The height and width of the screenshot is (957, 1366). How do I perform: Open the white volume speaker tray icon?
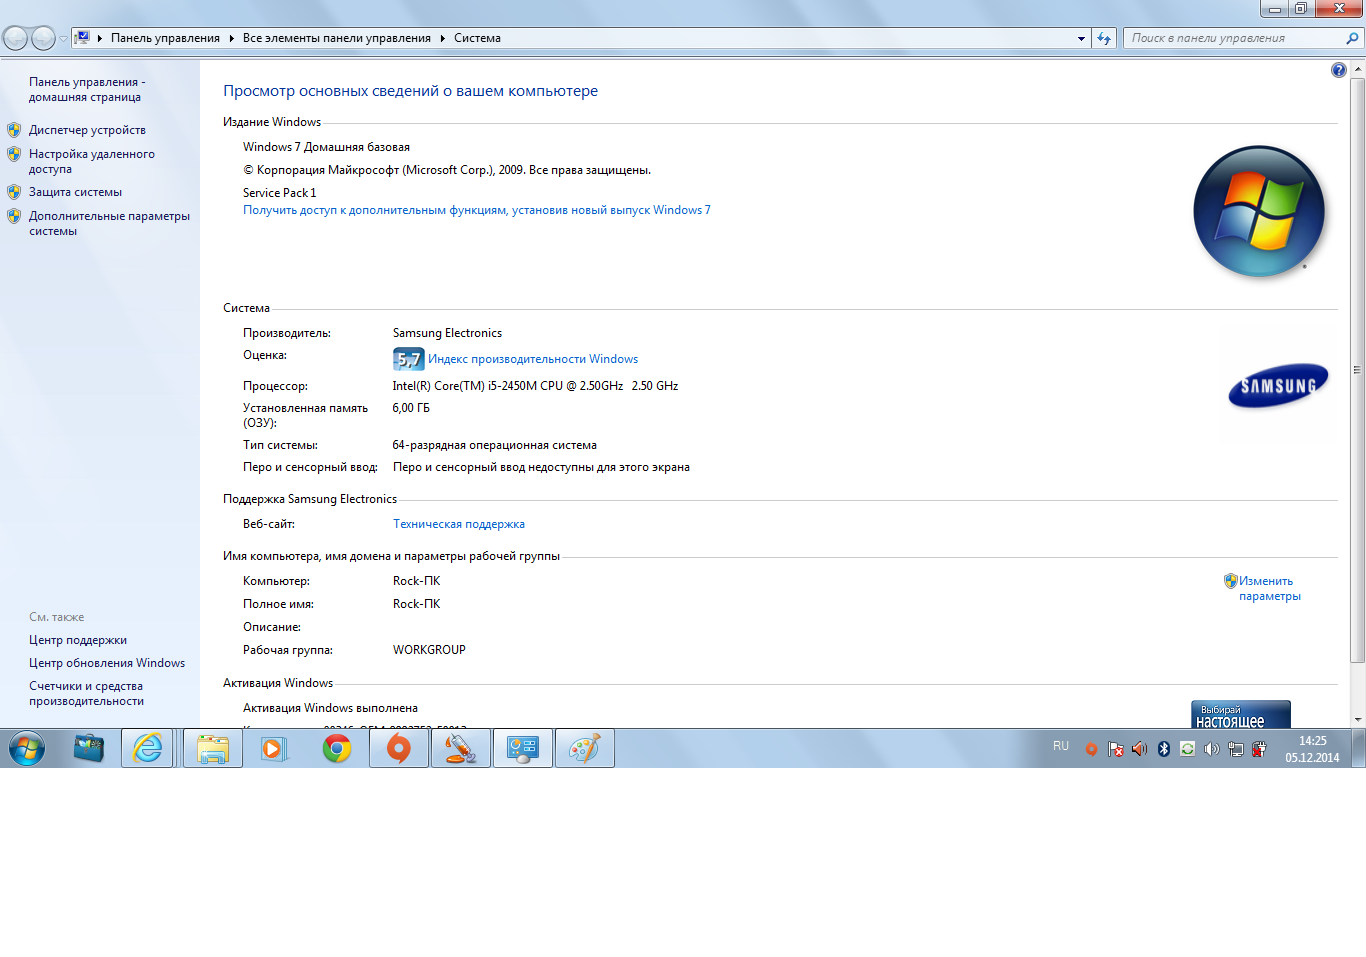tap(1212, 749)
